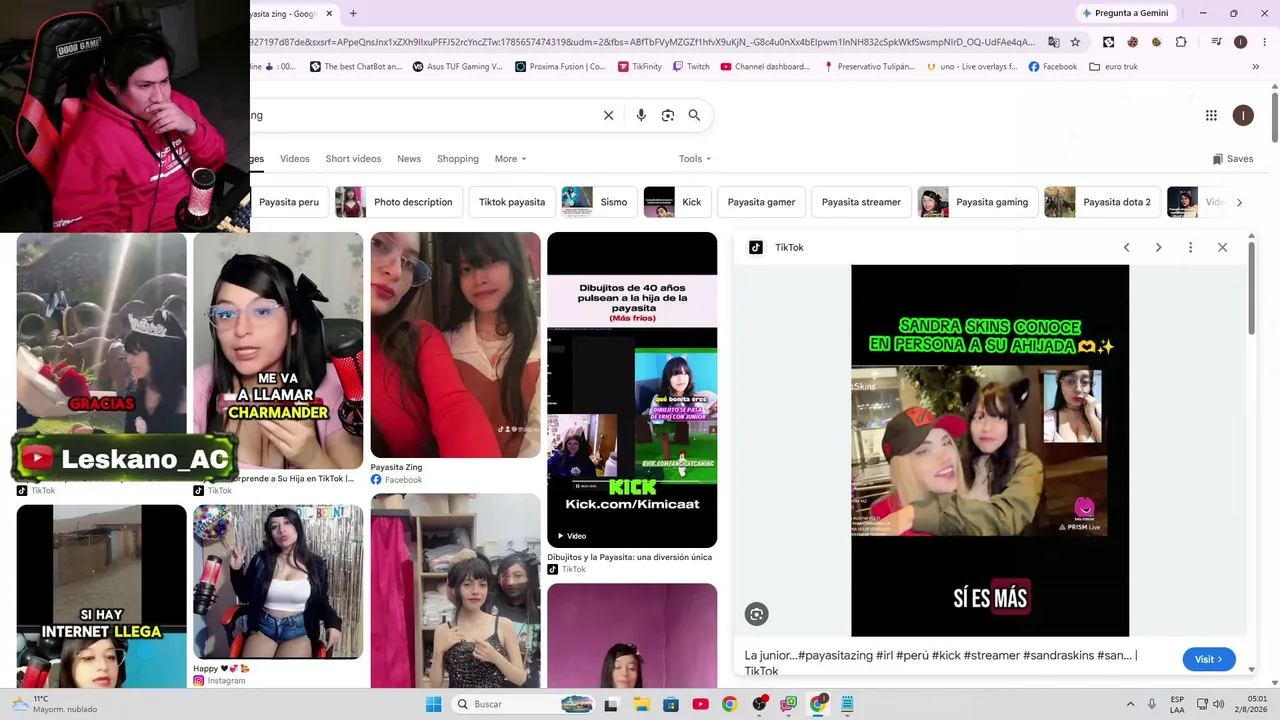This screenshot has width=1280, height=720.
Task: Click the Chrome address bar URL
Action: click(x=645, y=42)
